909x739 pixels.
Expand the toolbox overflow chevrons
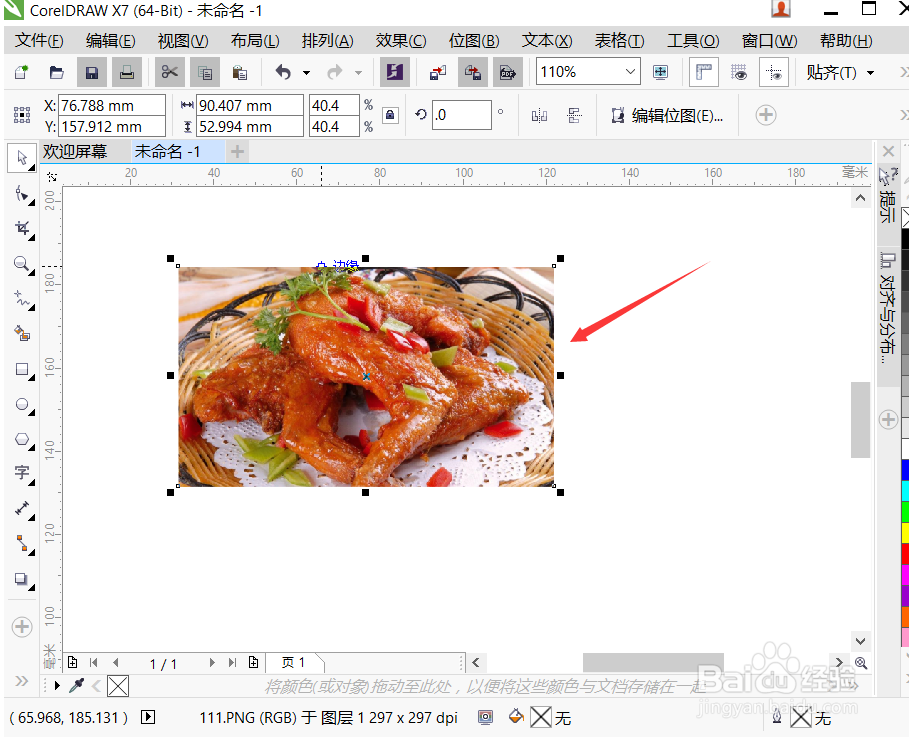(21, 680)
